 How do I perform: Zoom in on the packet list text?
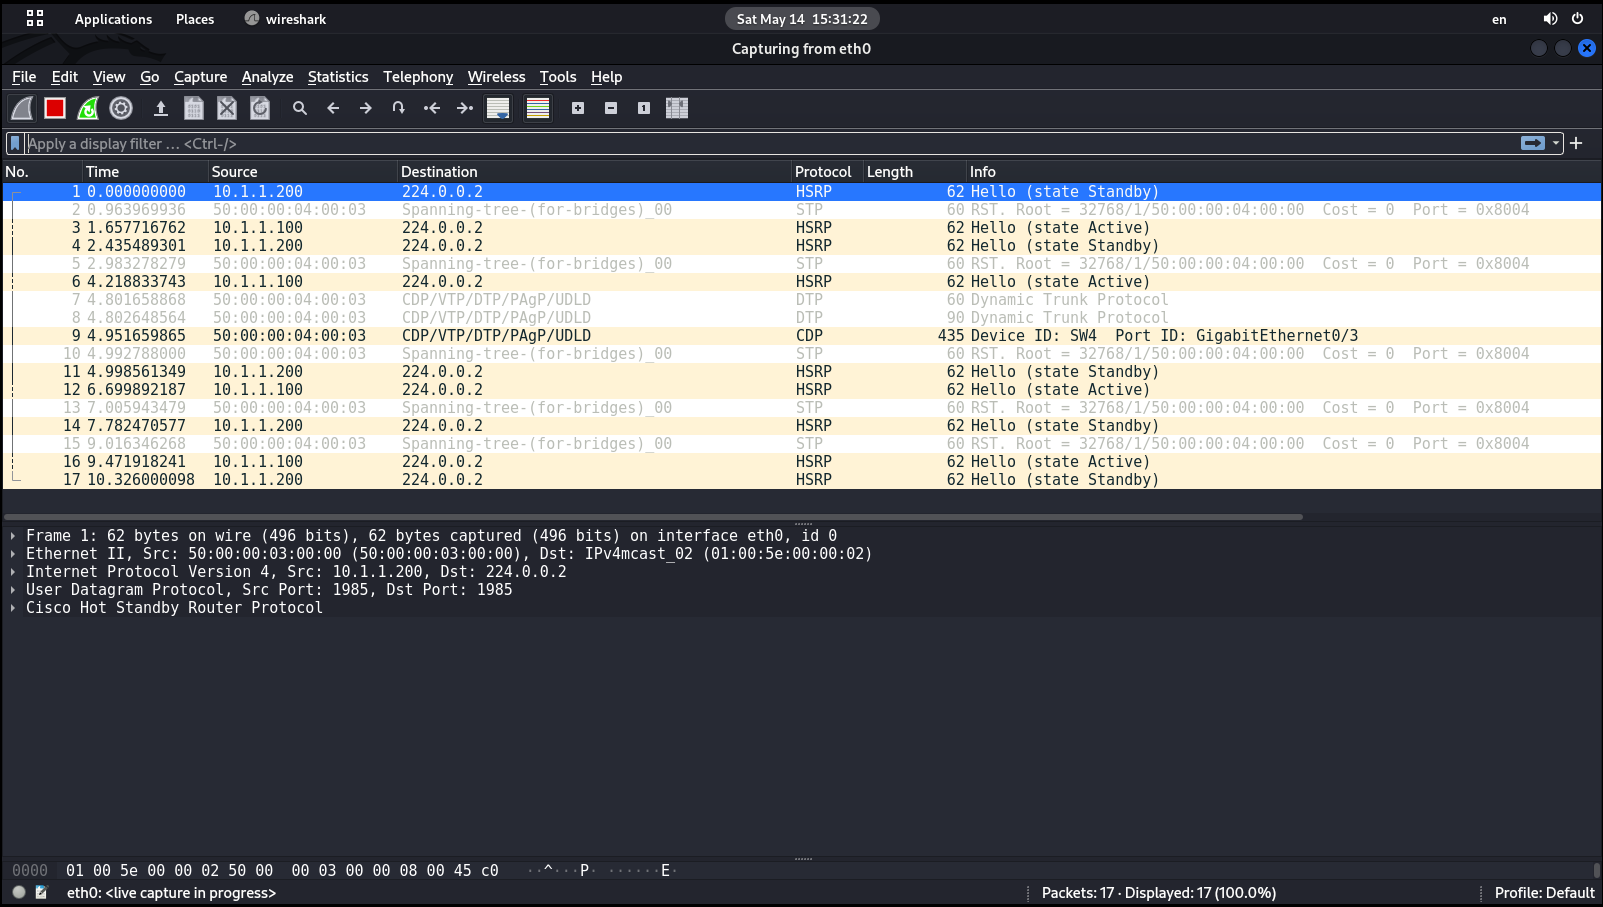(577, 108)
